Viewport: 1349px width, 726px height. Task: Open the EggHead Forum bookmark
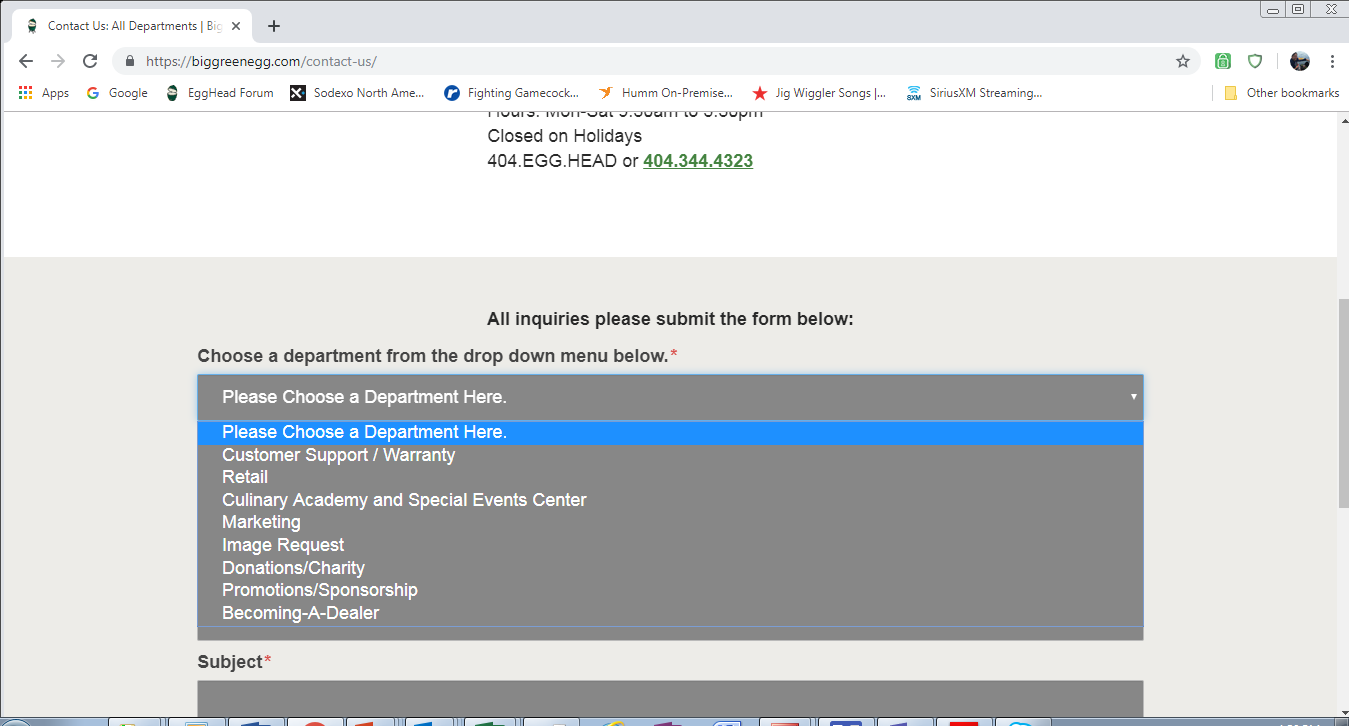220,93
